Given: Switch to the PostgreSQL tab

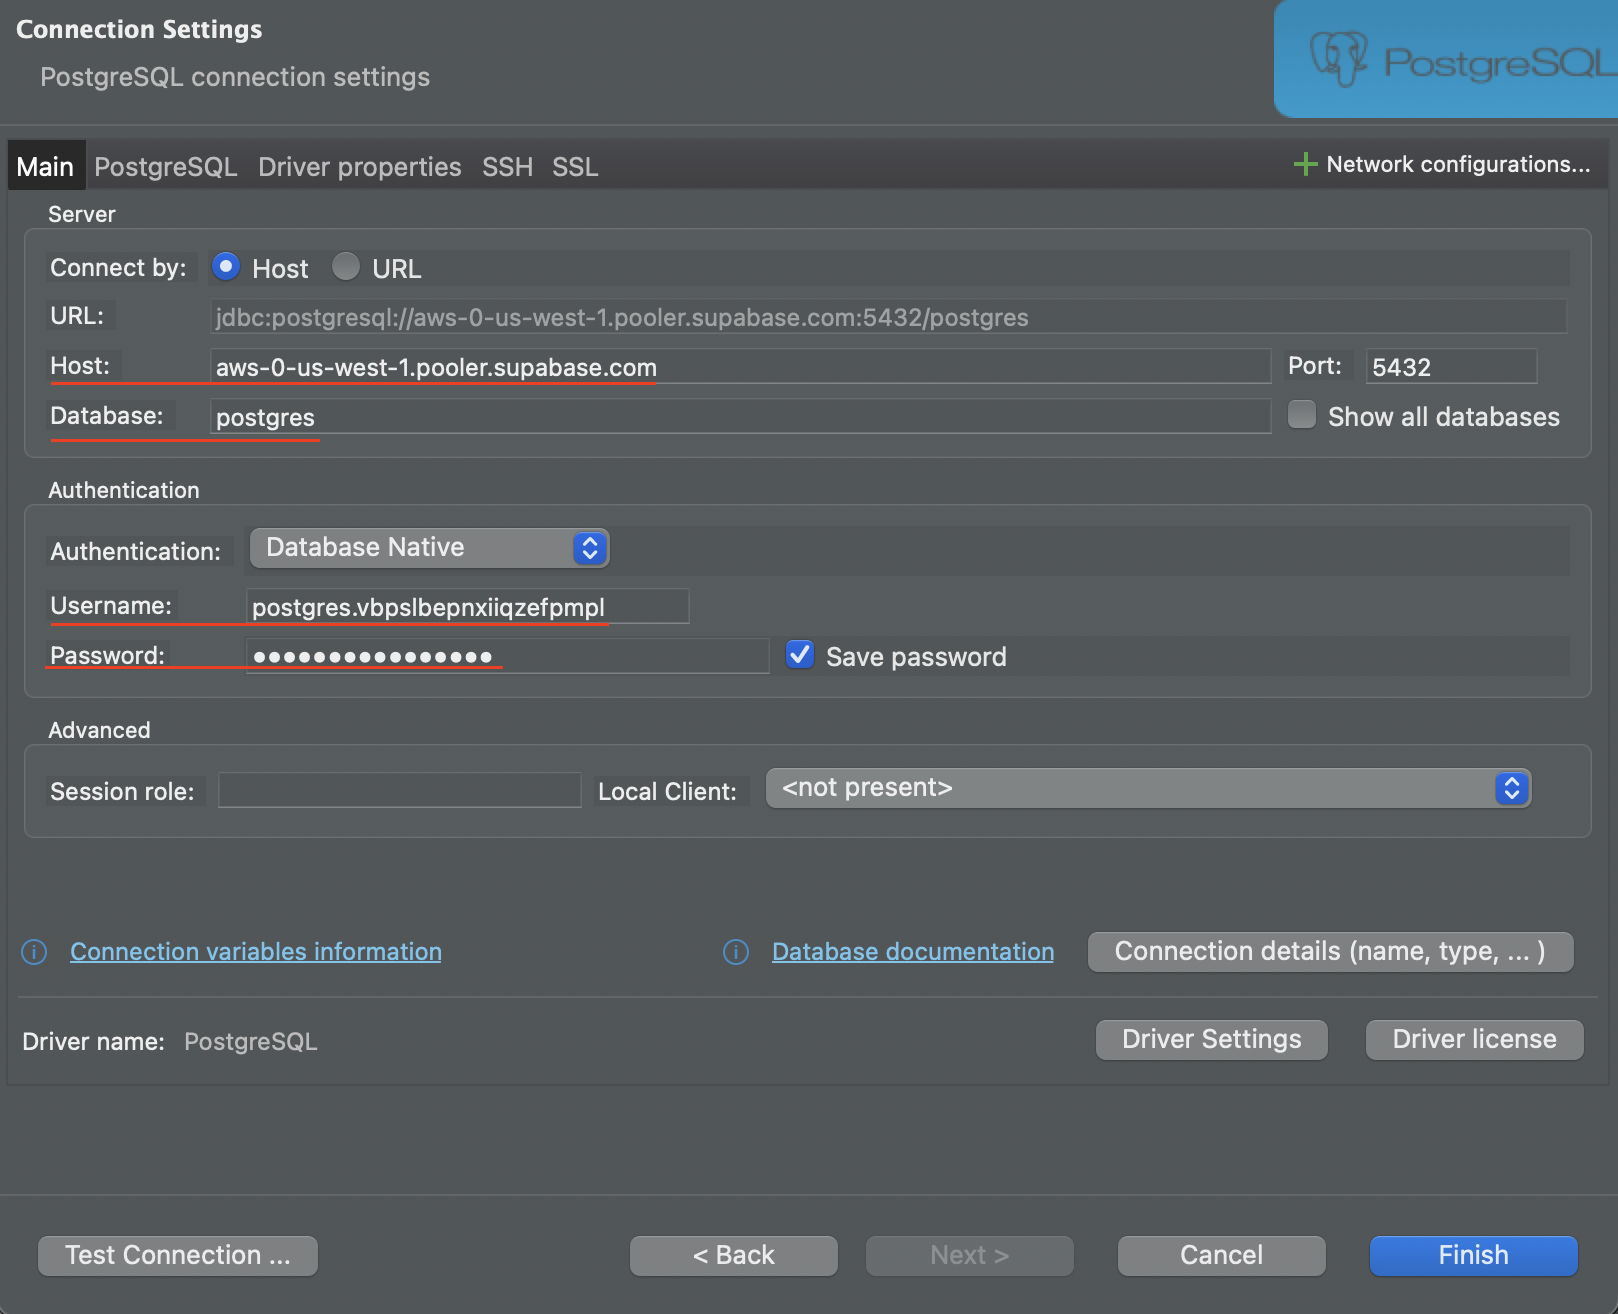Looking at the screenshot, I should pyautogui.click(x=166, y=167).
